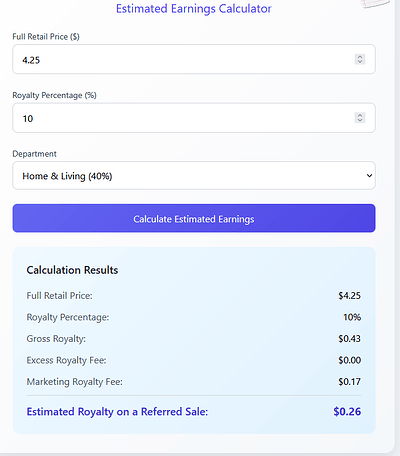Select the 10% royalty percentage result

[x=352, y=317]
